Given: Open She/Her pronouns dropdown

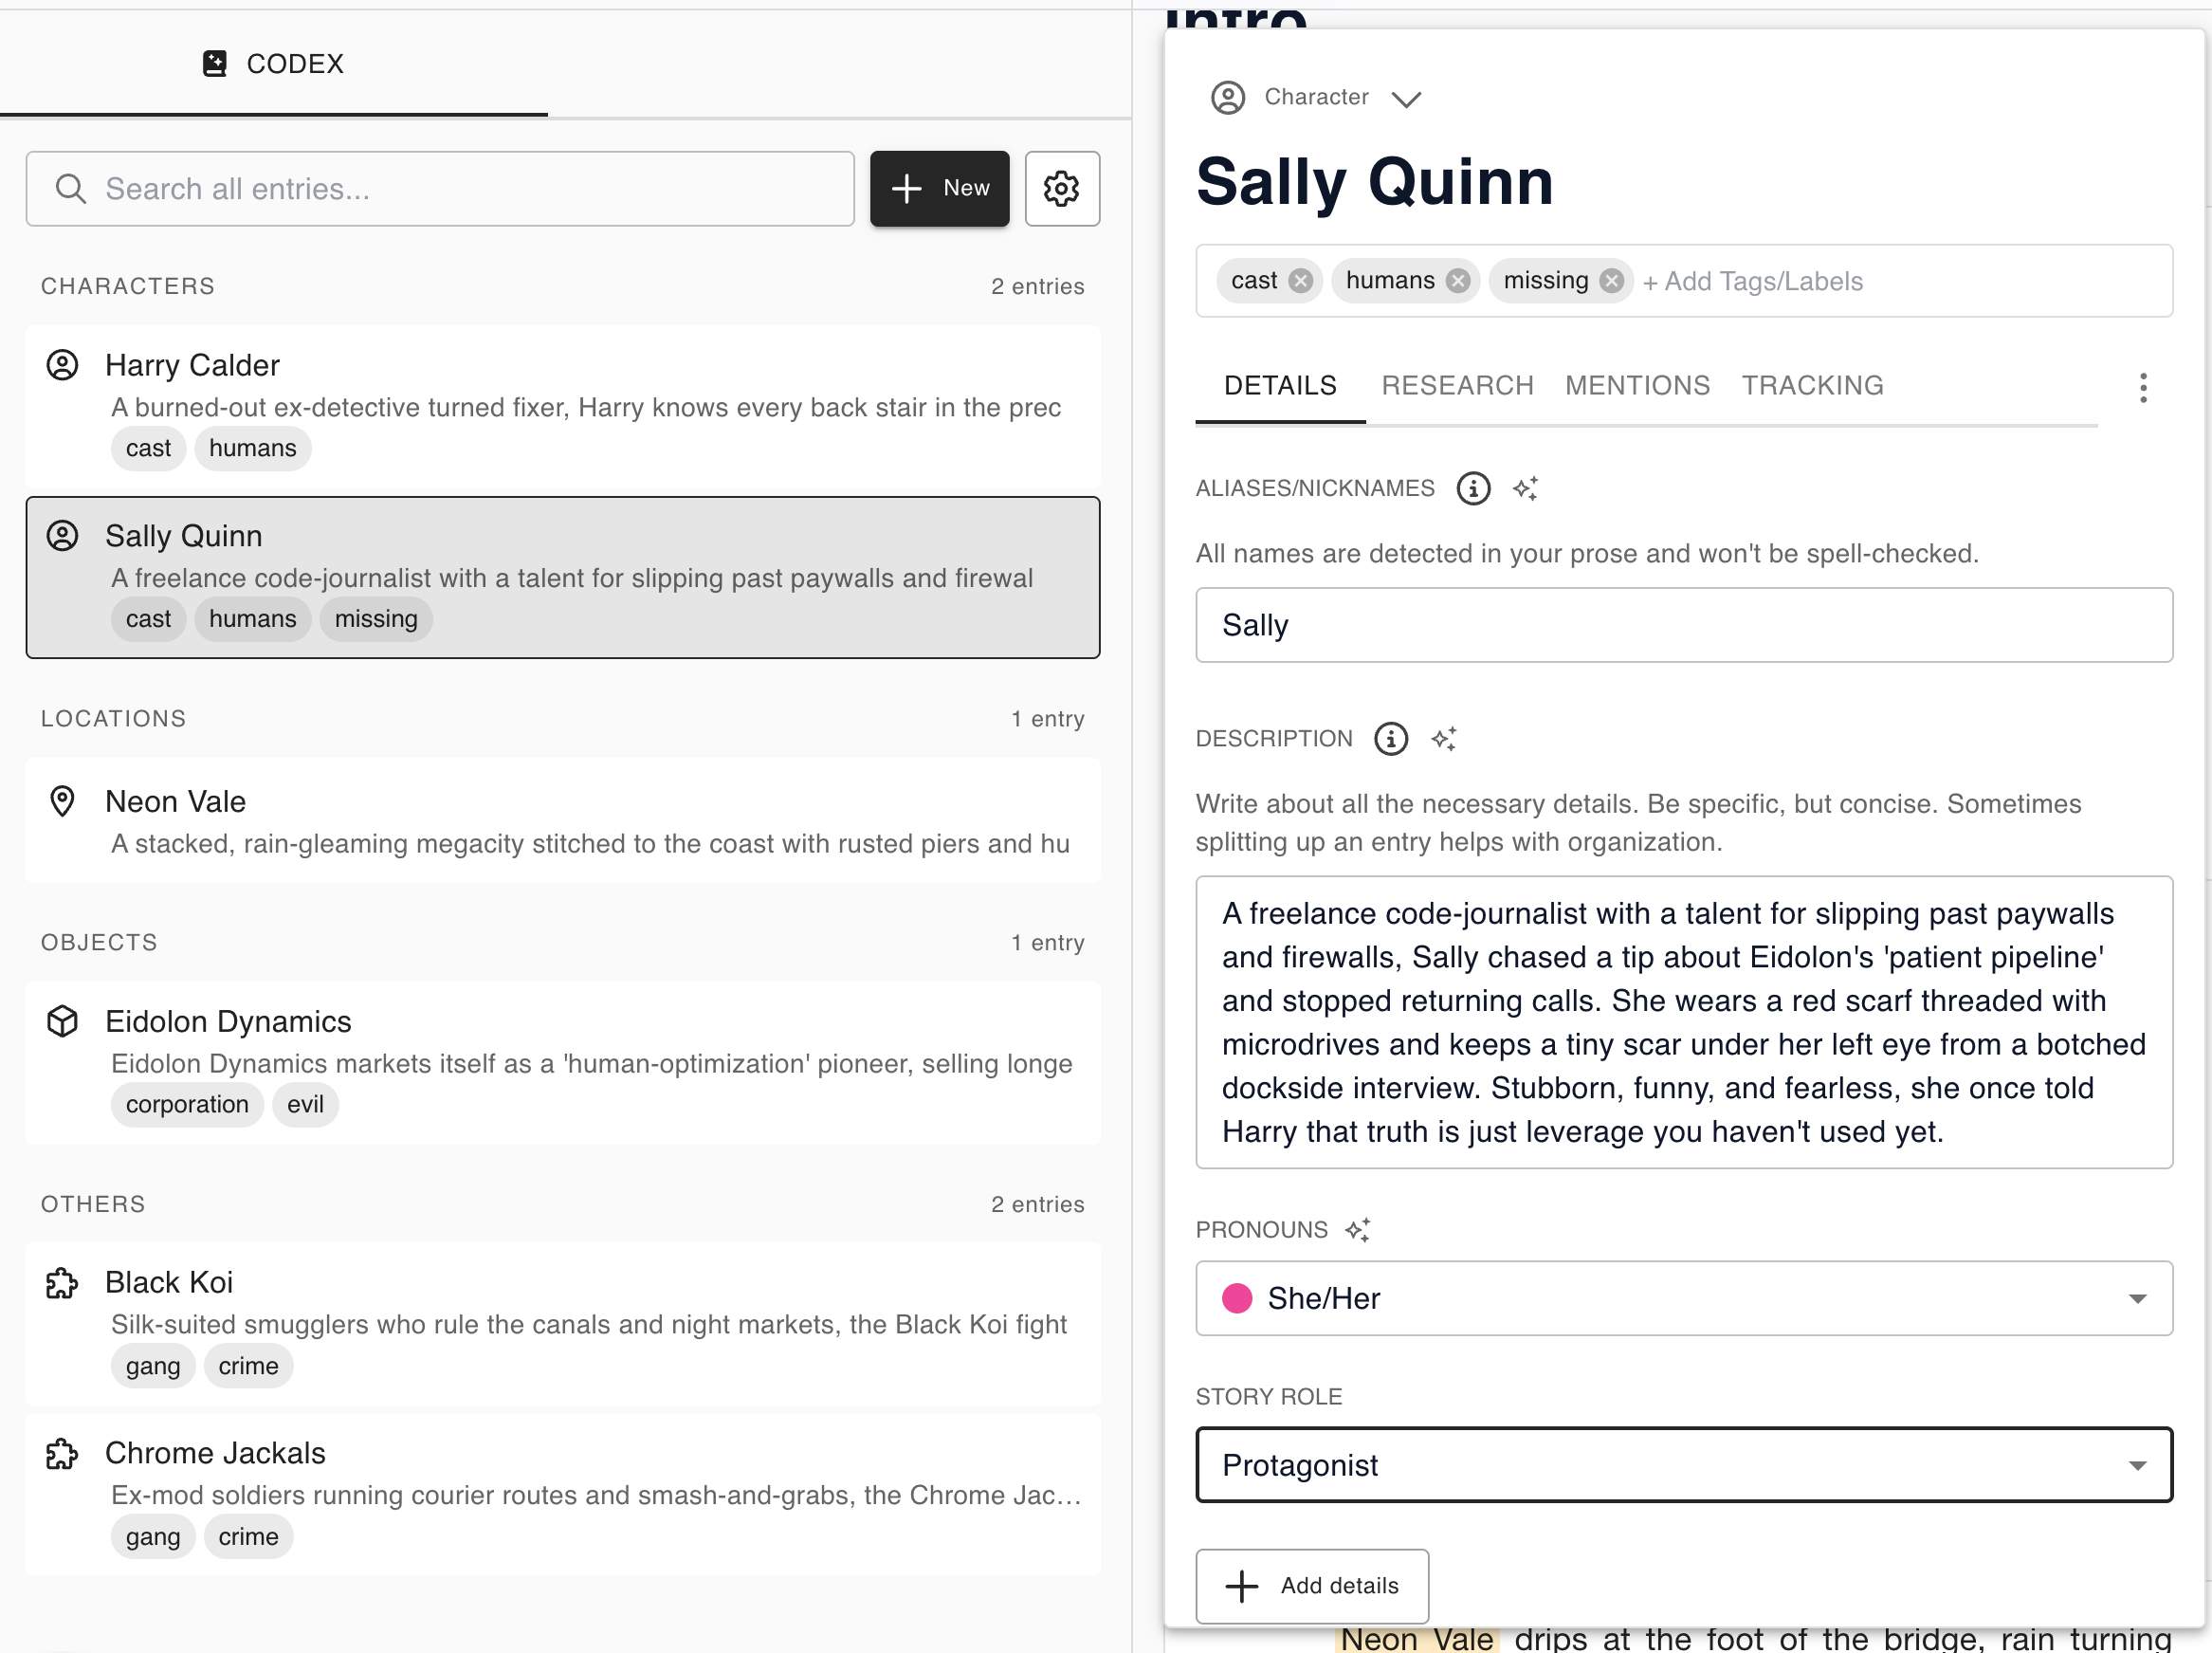Looking at the screenshot, I should pos(1683,1297).
